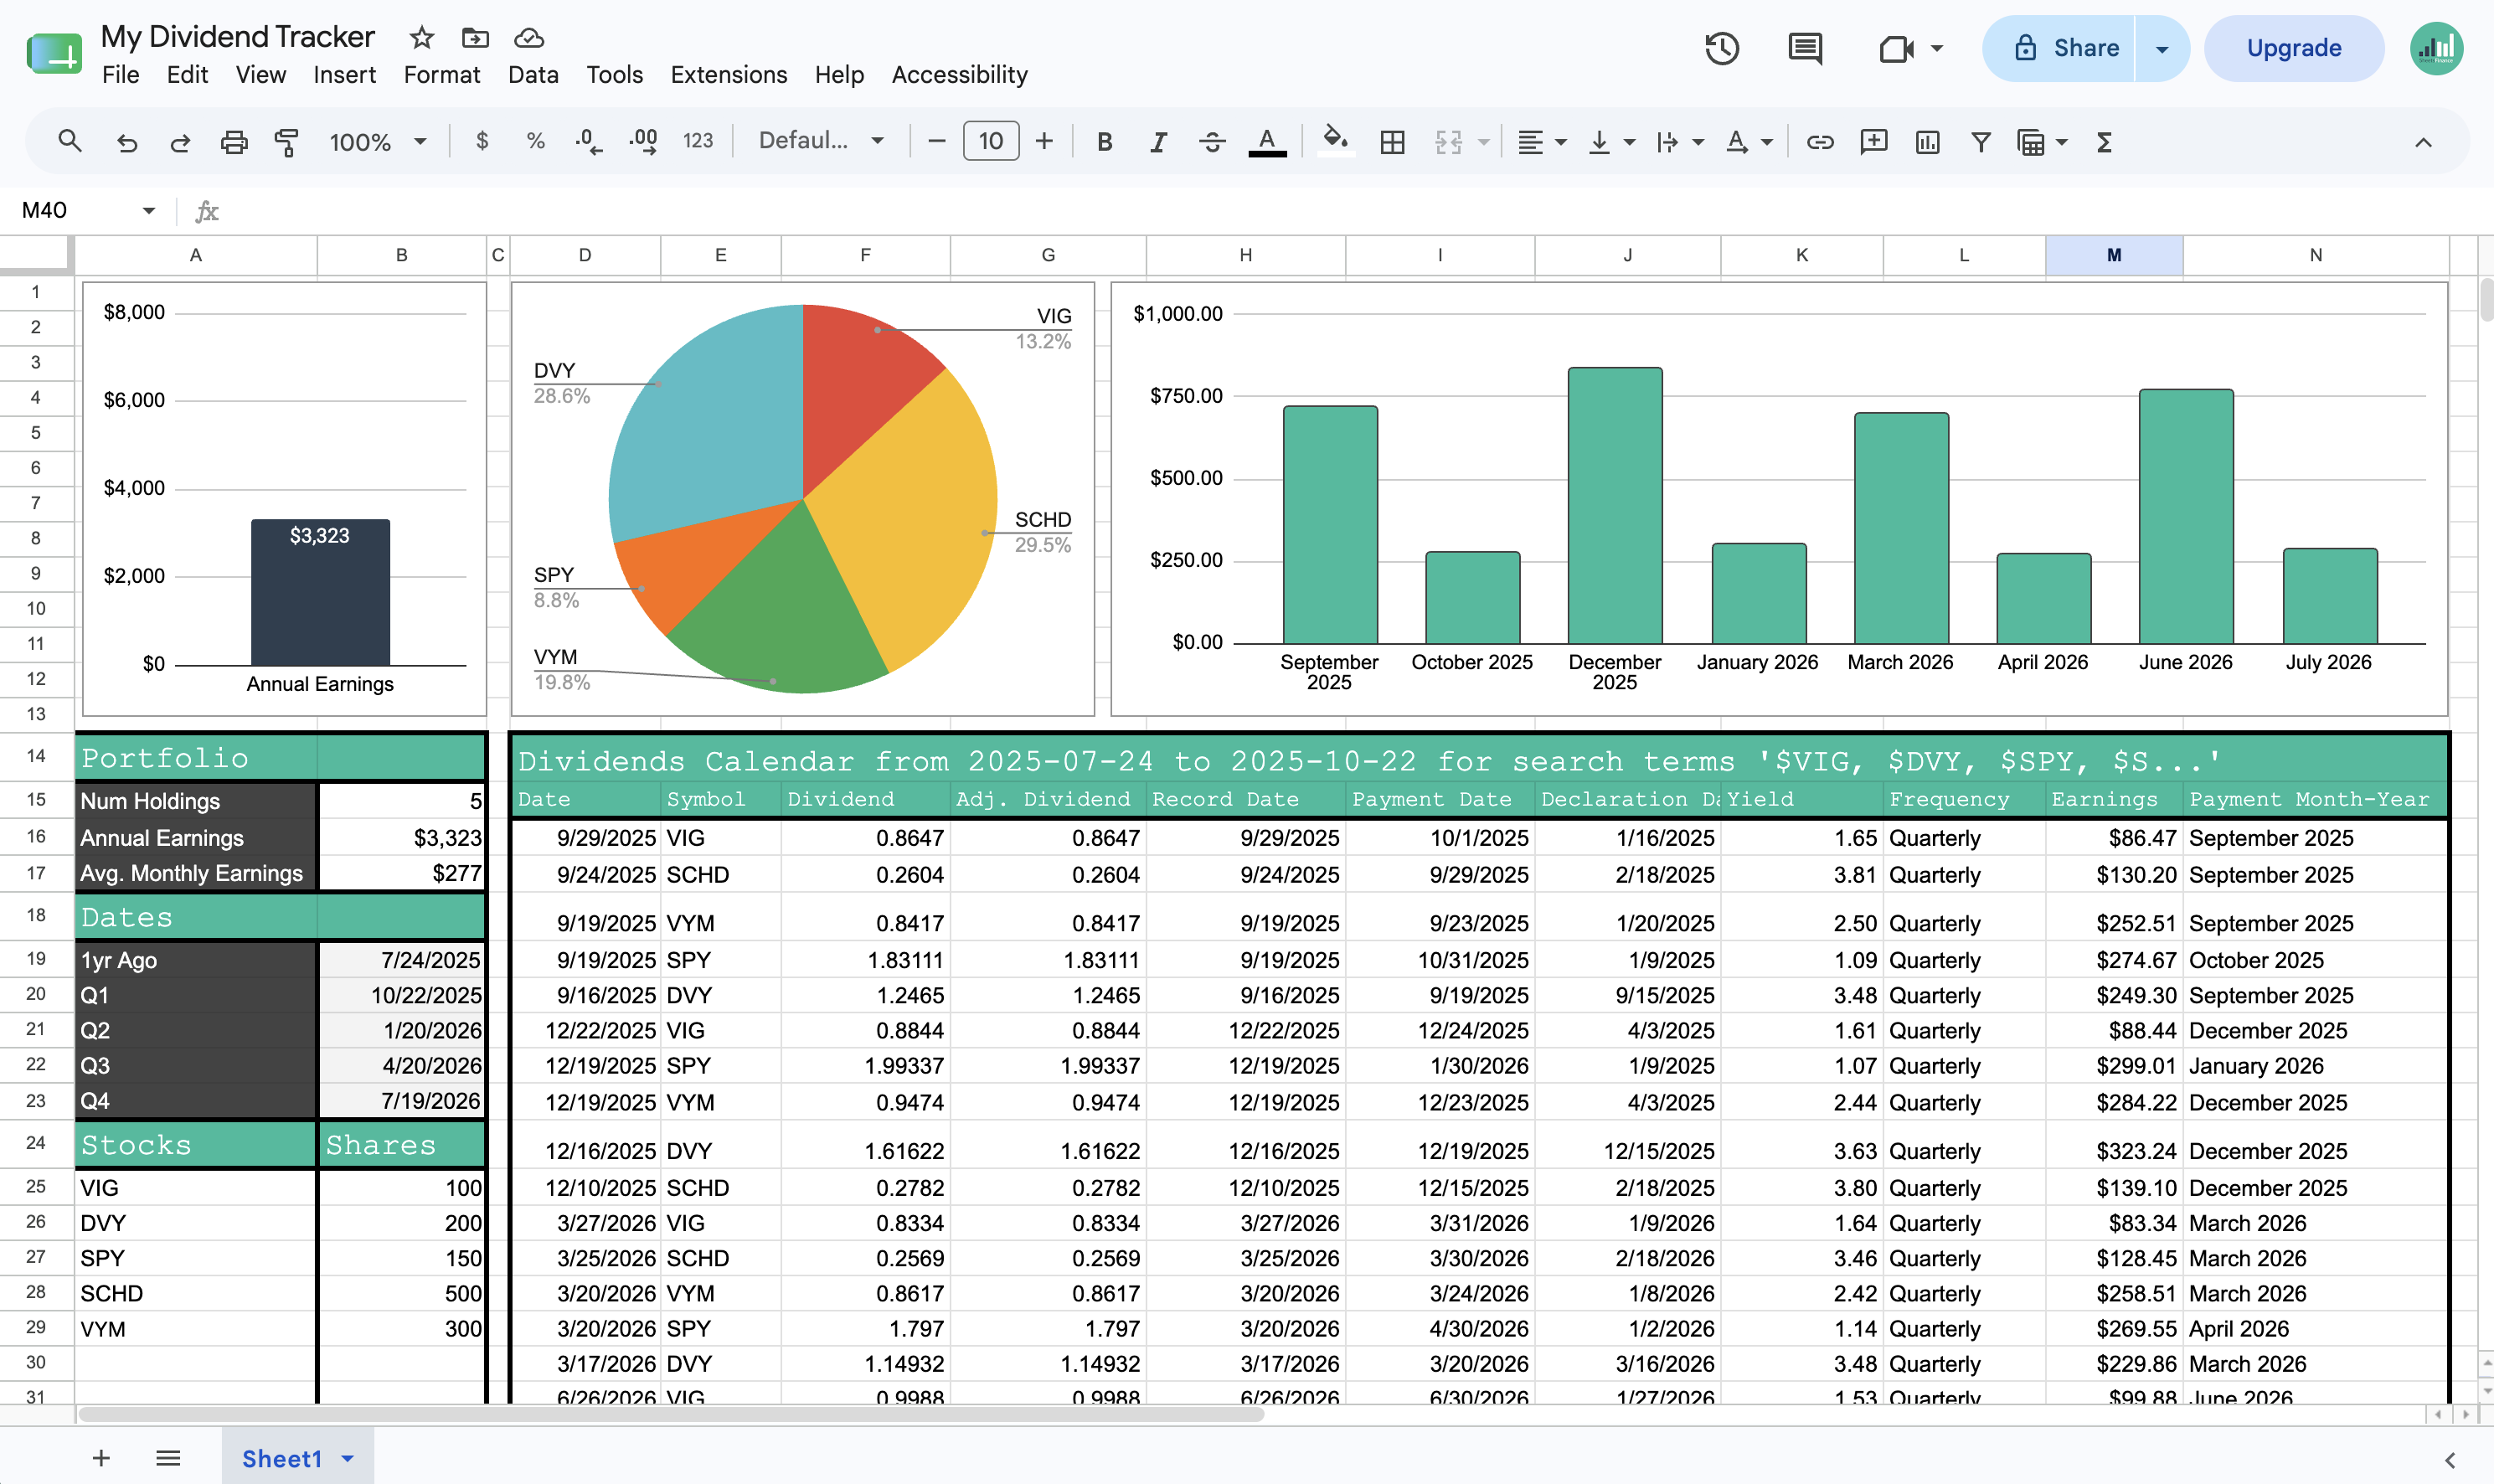Viewport: 2494px width, 1484px height.
Task: Open the Edit menu
Action: [x=187, y=75]
